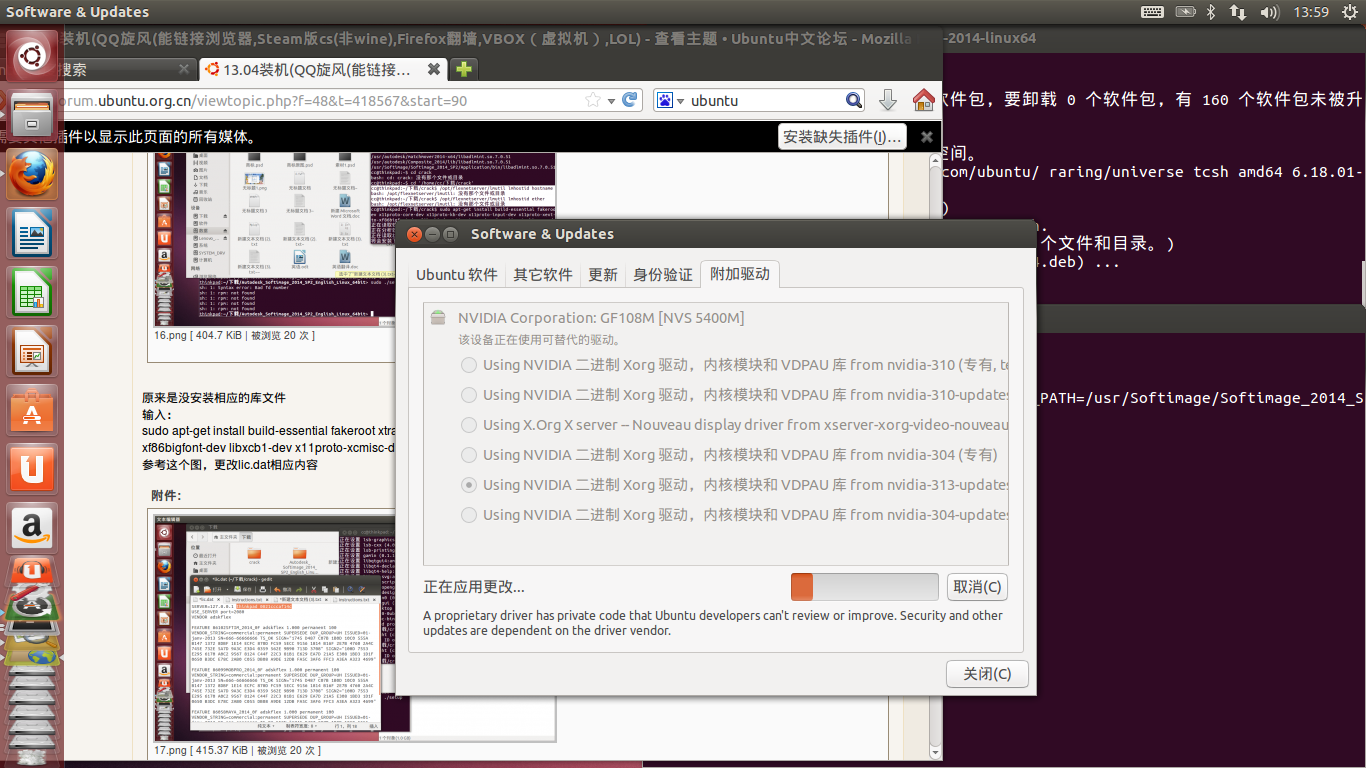Image resolution: width=1366 pixels, height=768 pixels.
Task: Click the applying-changes progress bar
Action: pos(864,586)
